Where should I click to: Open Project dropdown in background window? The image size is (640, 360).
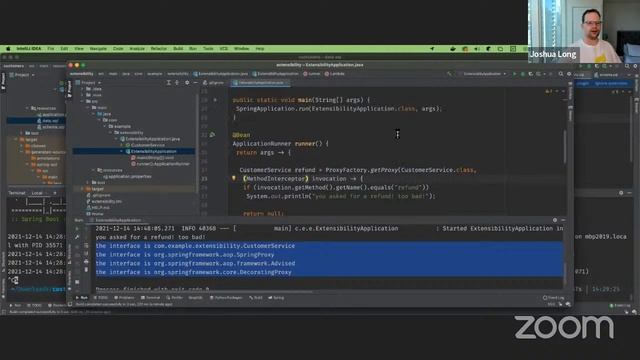(x=22, y=75)
